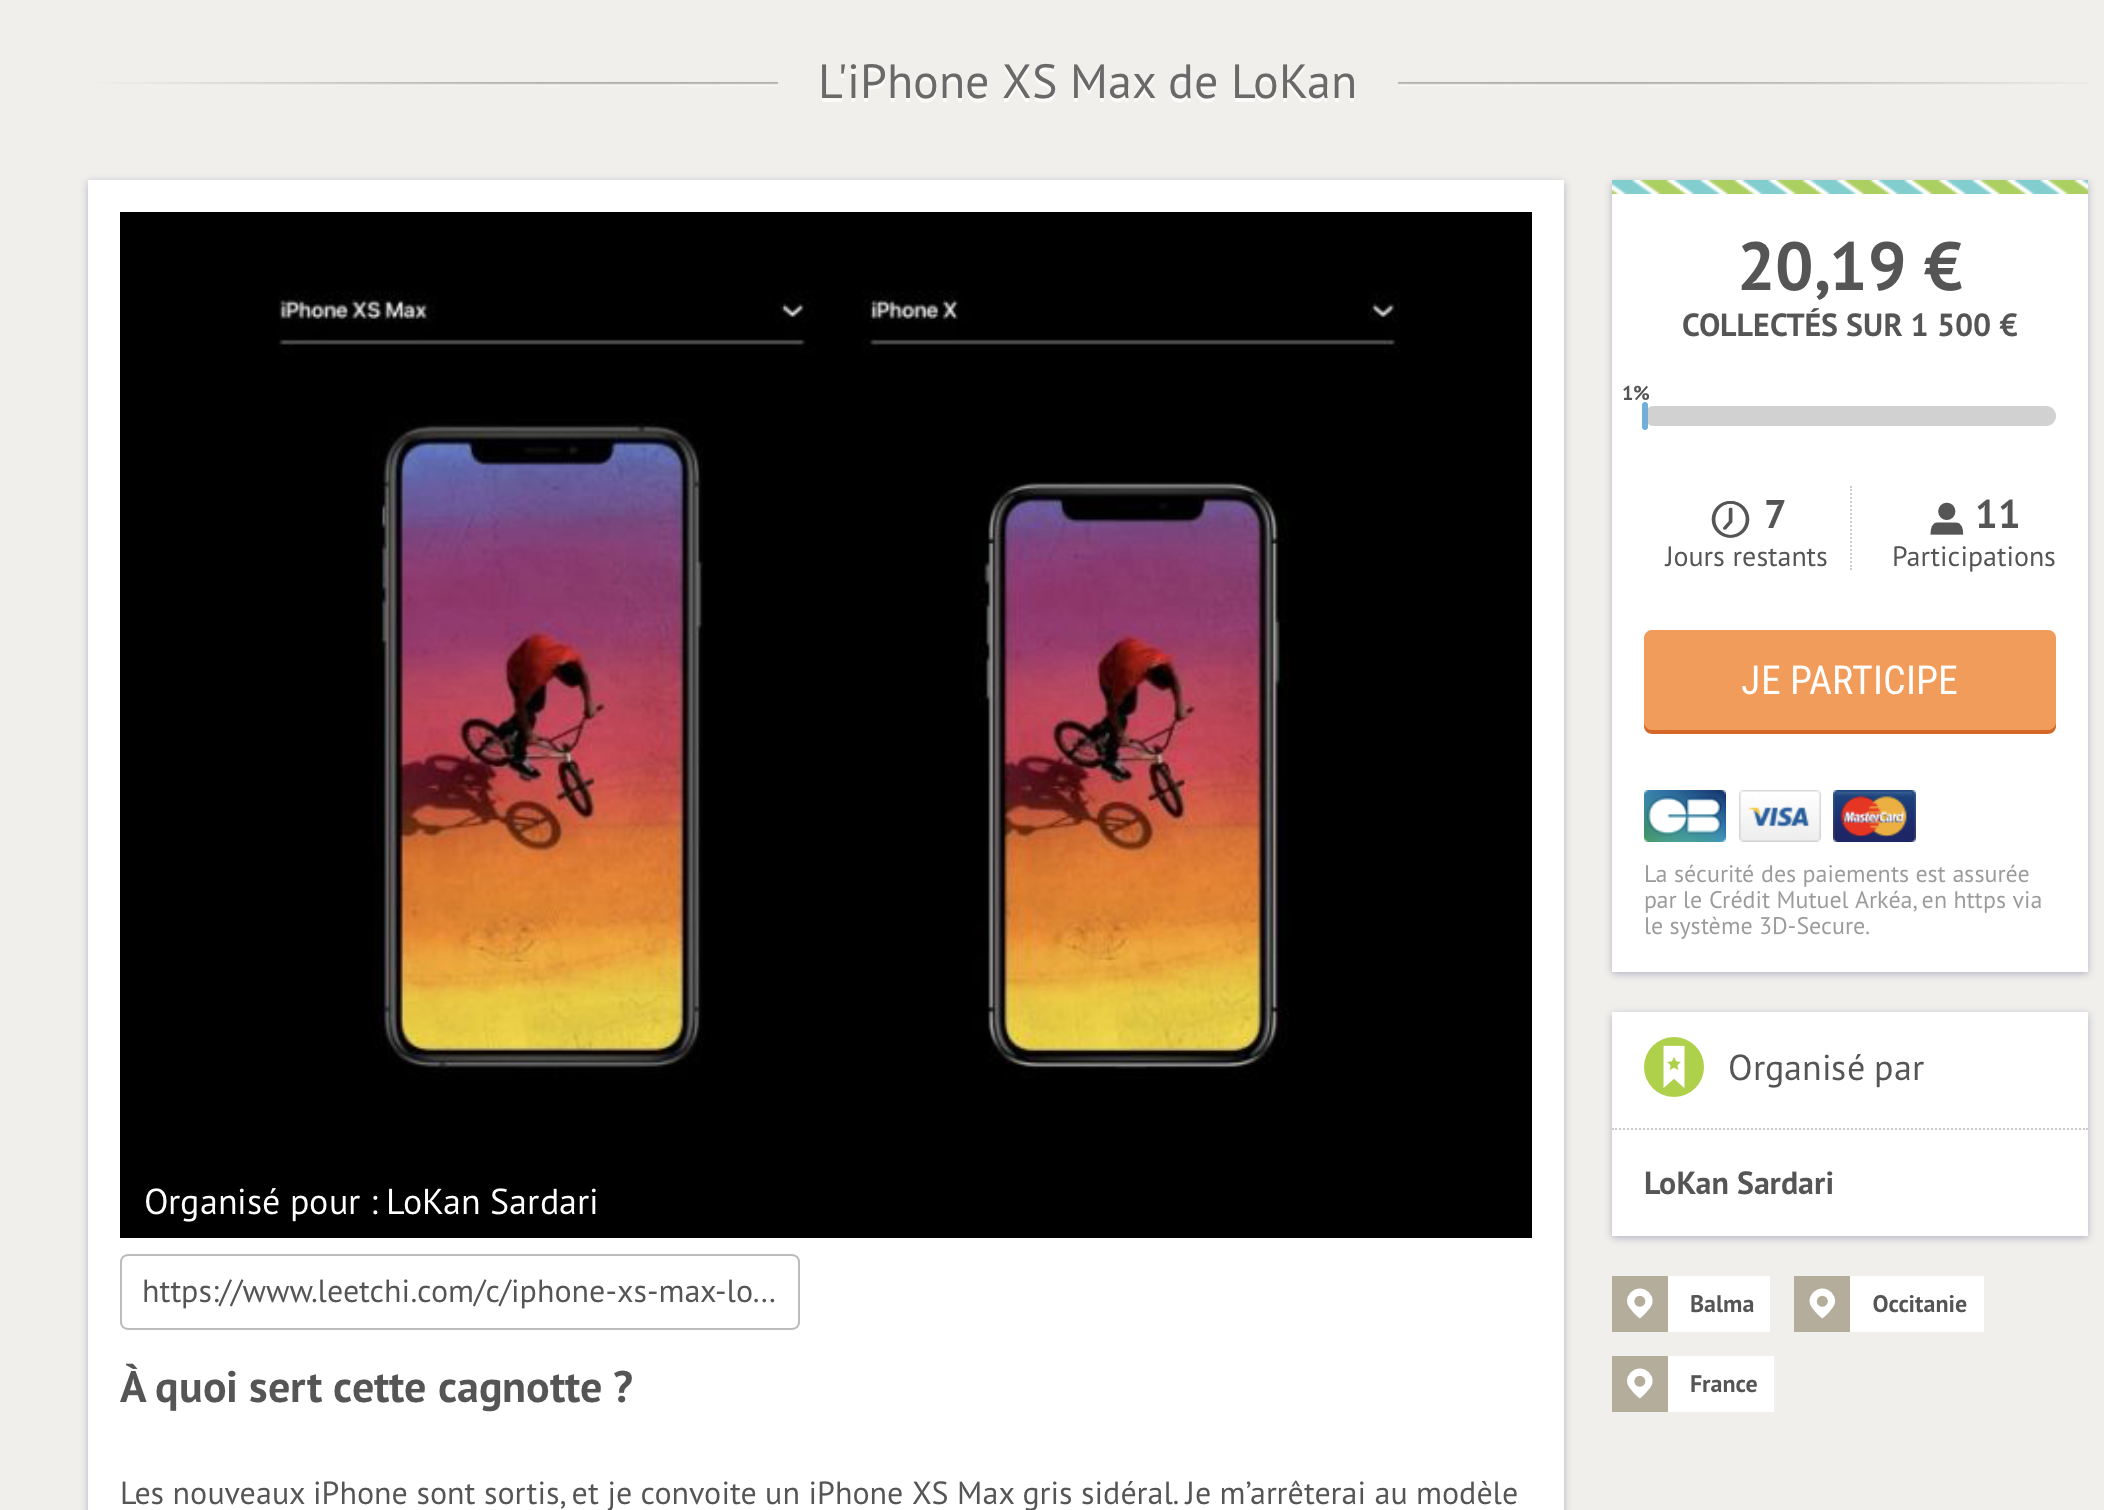2104x1510 pixels.
Task: Select the Balma location tag
Action: 1720,1304
